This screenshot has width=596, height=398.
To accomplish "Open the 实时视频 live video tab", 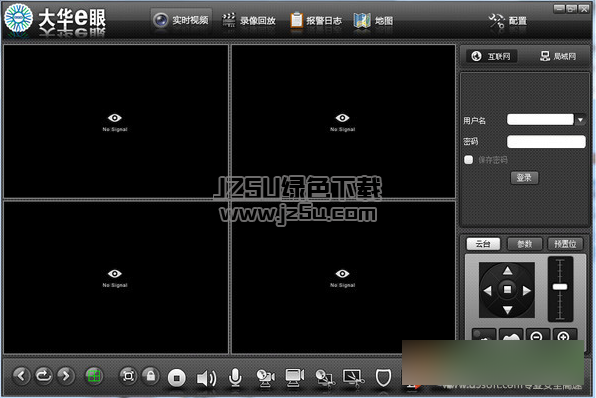I will click(x=181, y=20).
